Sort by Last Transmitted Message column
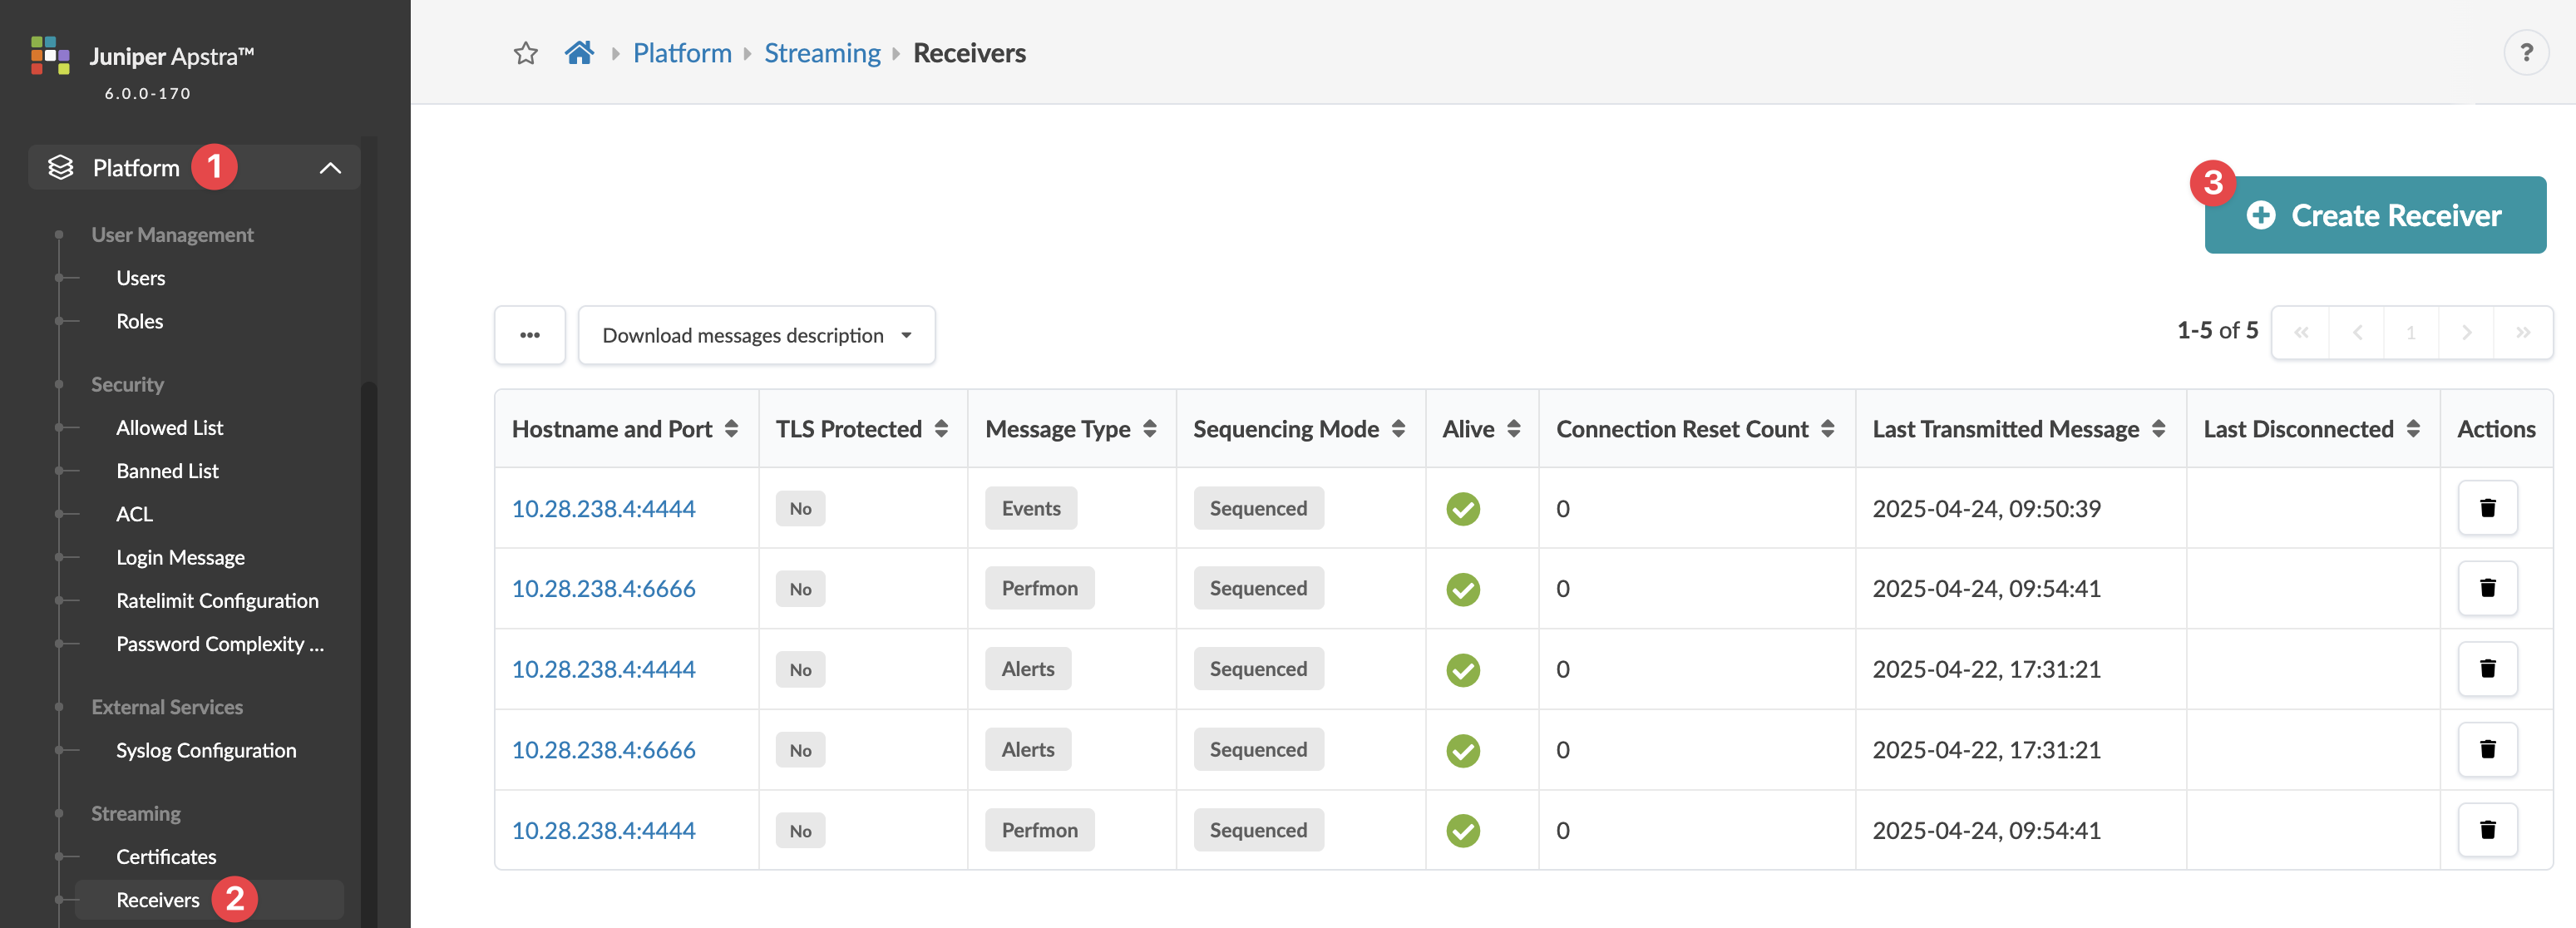Screen dimensions: 2576x928 (2159, 429)
